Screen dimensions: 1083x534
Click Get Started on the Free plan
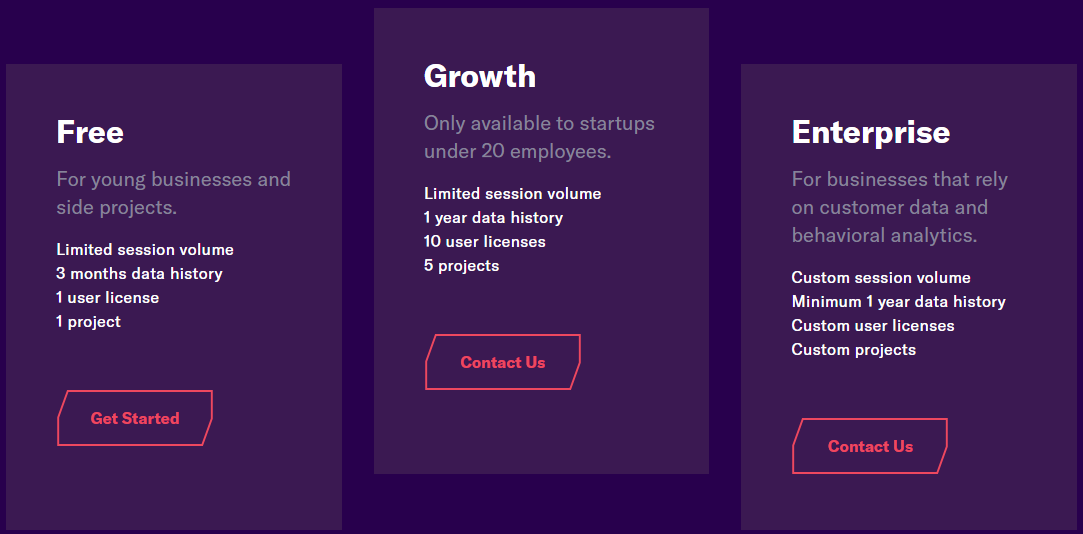pyautogui.click(x=135, y=418)
